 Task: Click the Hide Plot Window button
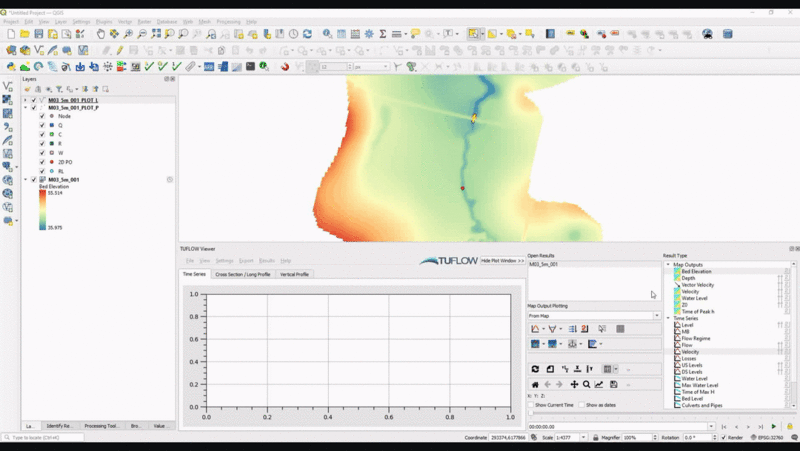click(502, 260)
